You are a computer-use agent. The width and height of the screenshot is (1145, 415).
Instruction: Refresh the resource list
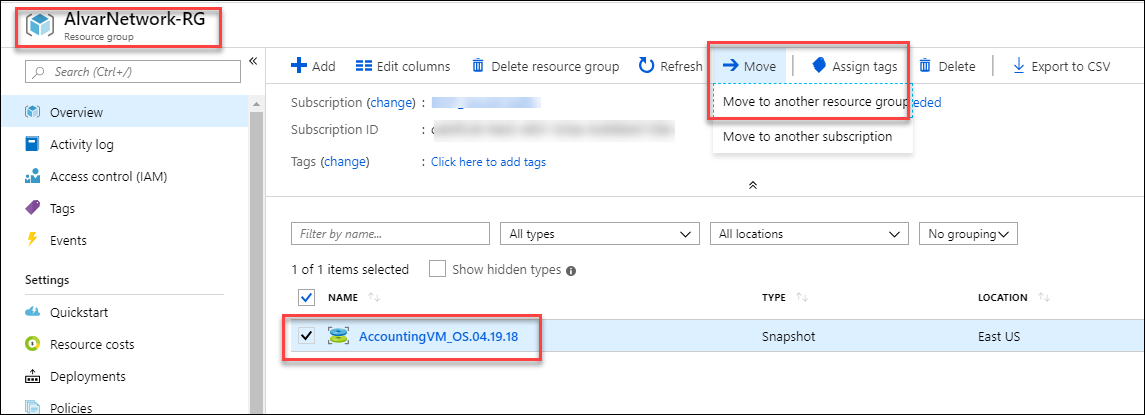670,66
